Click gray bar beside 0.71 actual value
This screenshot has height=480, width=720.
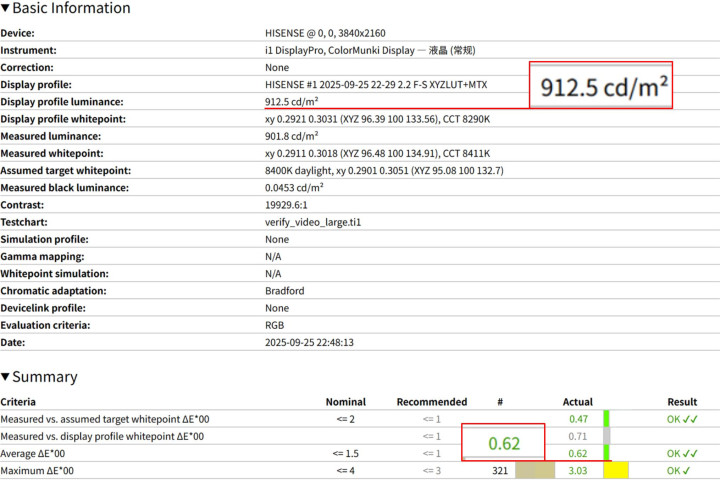[606, 436]
